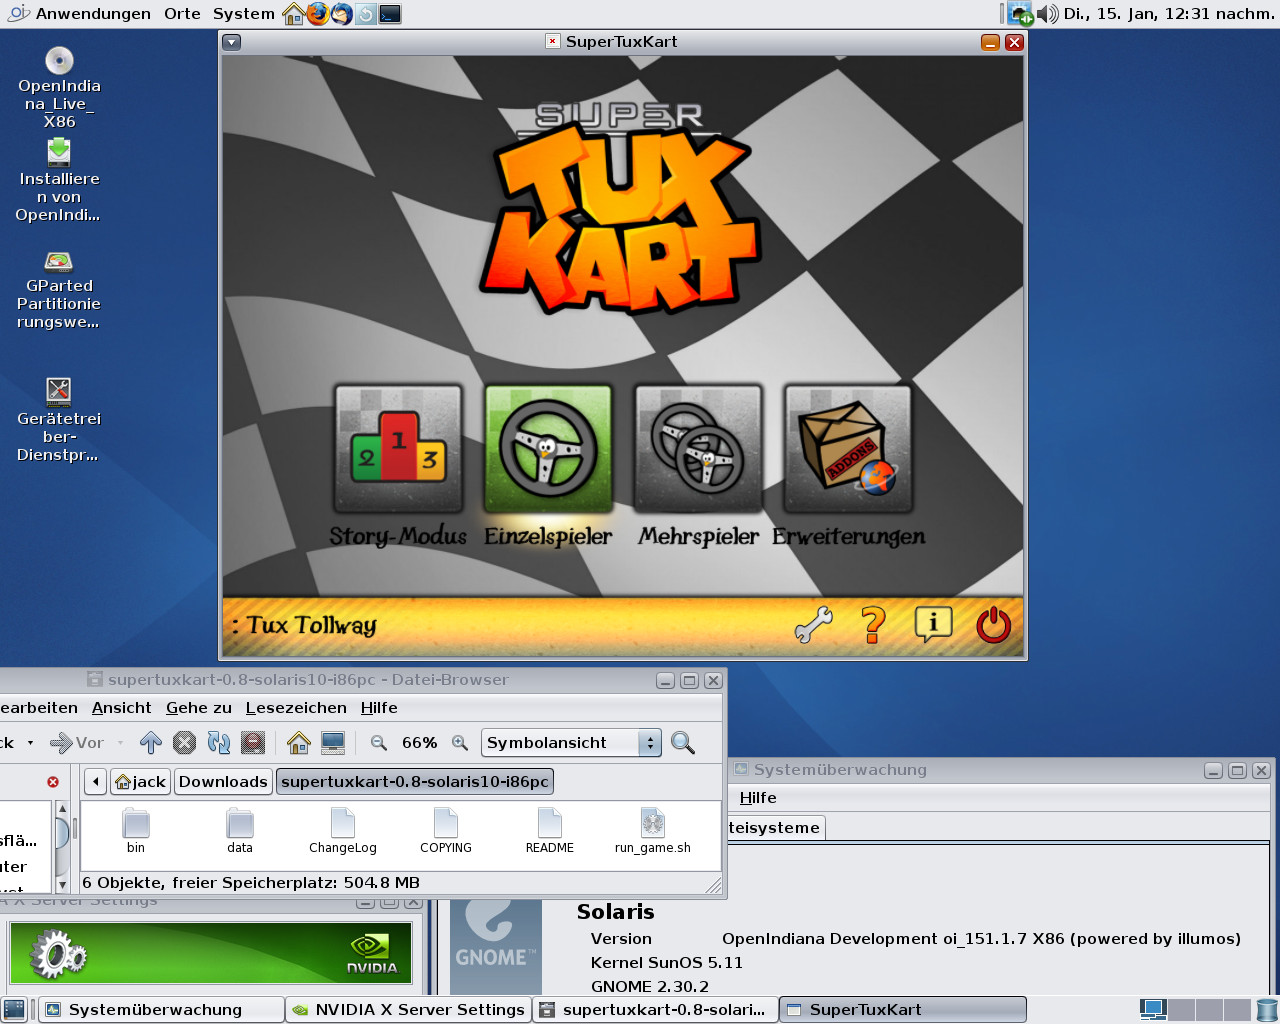Choose the Mehrspieler double steering wheel icon
Screen dimensions: 1280x1024
[698, 449]
